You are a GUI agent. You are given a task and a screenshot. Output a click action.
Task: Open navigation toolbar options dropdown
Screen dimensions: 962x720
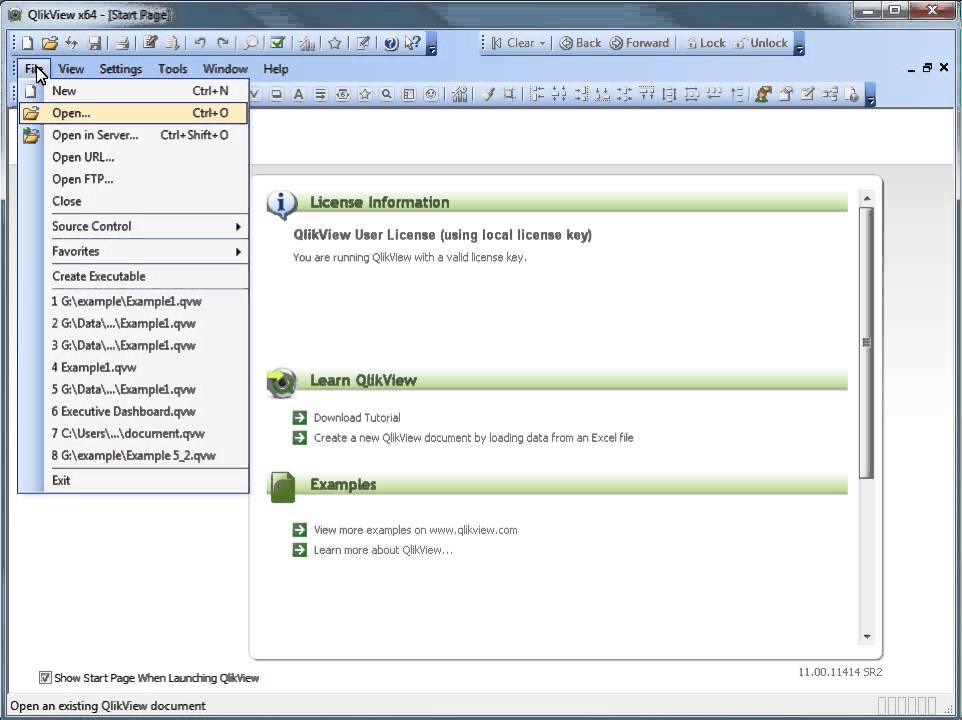click(x=799, y=44)
